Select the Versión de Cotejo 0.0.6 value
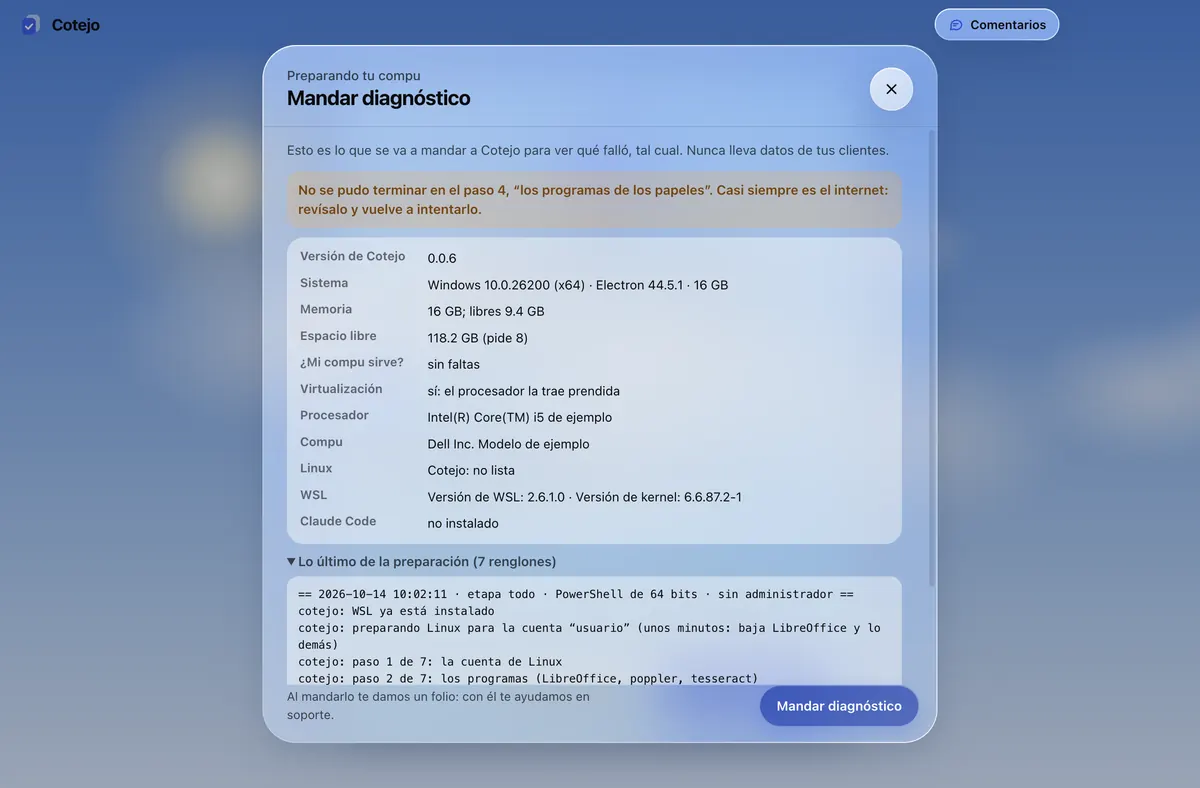Viewport: 1200px width, 788px height. tap(442, 258)
